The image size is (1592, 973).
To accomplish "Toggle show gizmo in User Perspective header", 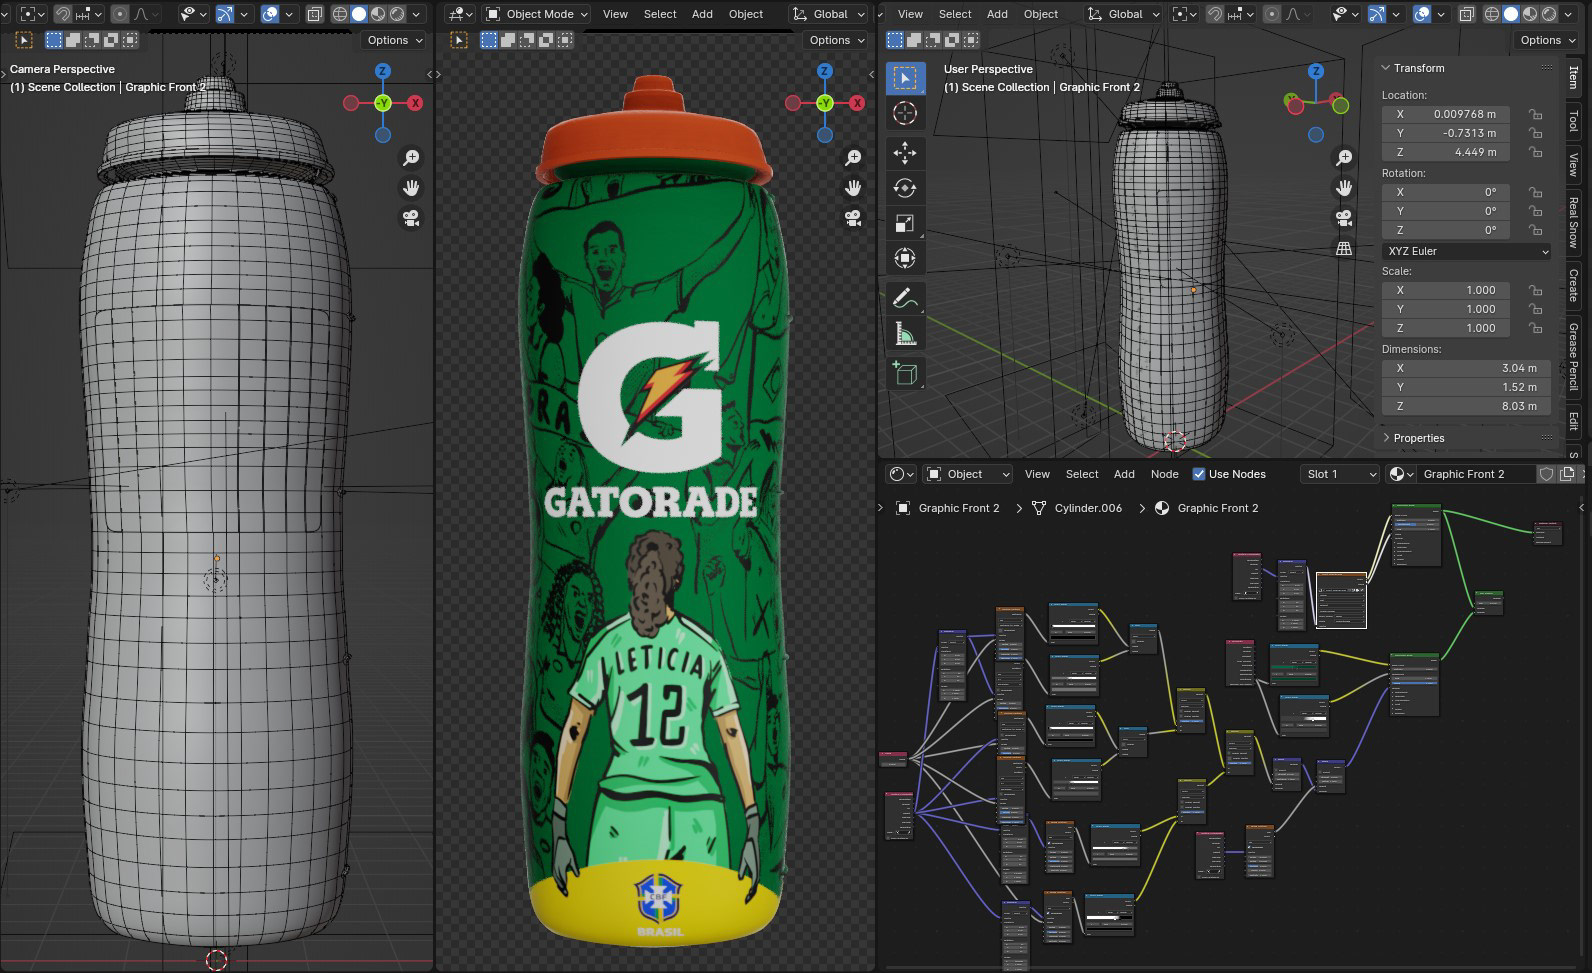I will coord(1377,14).
